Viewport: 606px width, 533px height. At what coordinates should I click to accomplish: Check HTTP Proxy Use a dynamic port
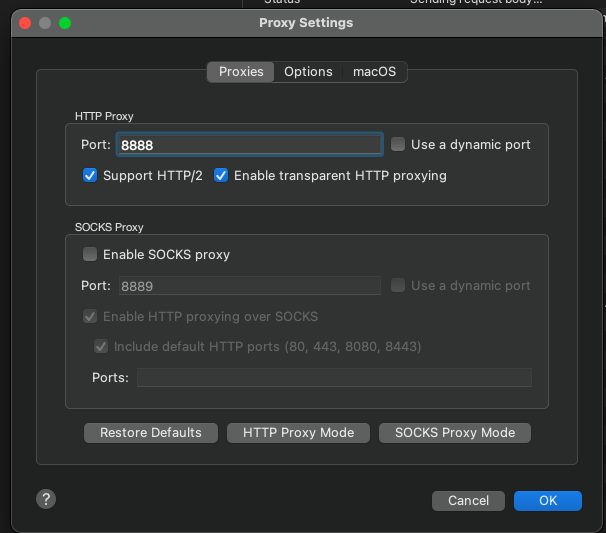click(x=398, y=144)
